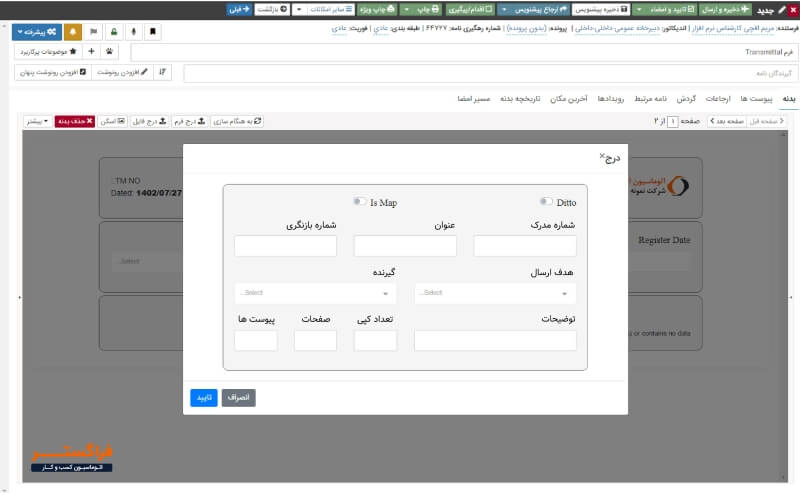The height and width of the screenshot is (493, 800).
Task: Click the ذخیره پیشنویس save draft button
Action: tap(601, 9)
